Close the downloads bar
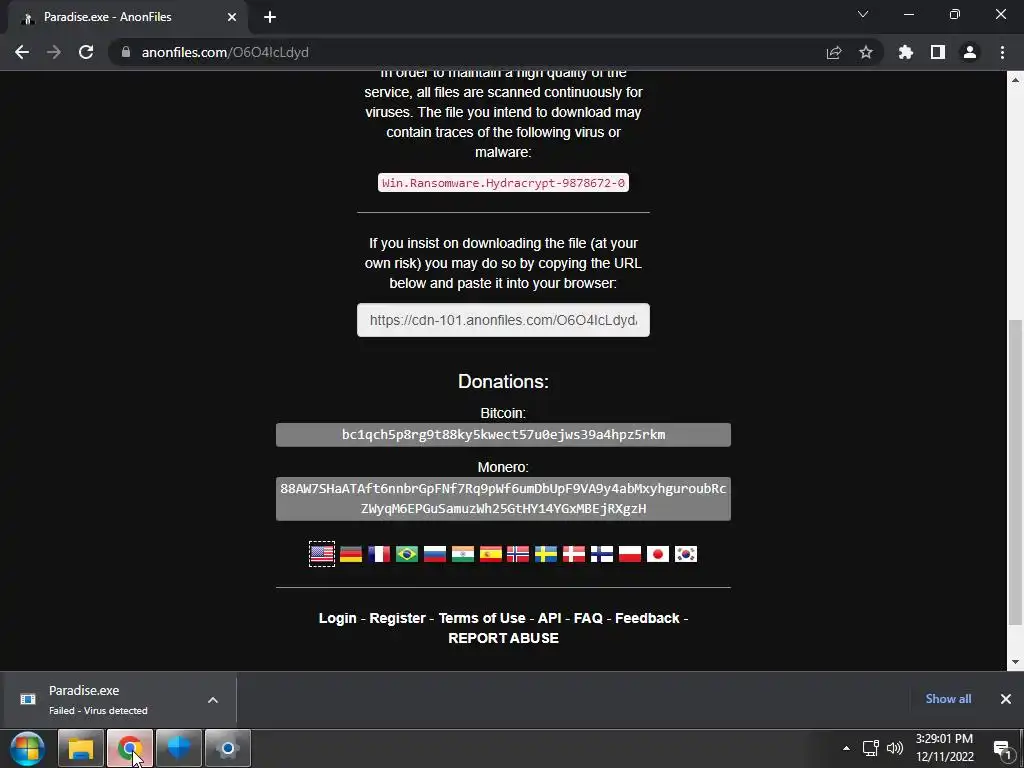The width and height of the screenshot is (1024, 768). [1006, 699]
